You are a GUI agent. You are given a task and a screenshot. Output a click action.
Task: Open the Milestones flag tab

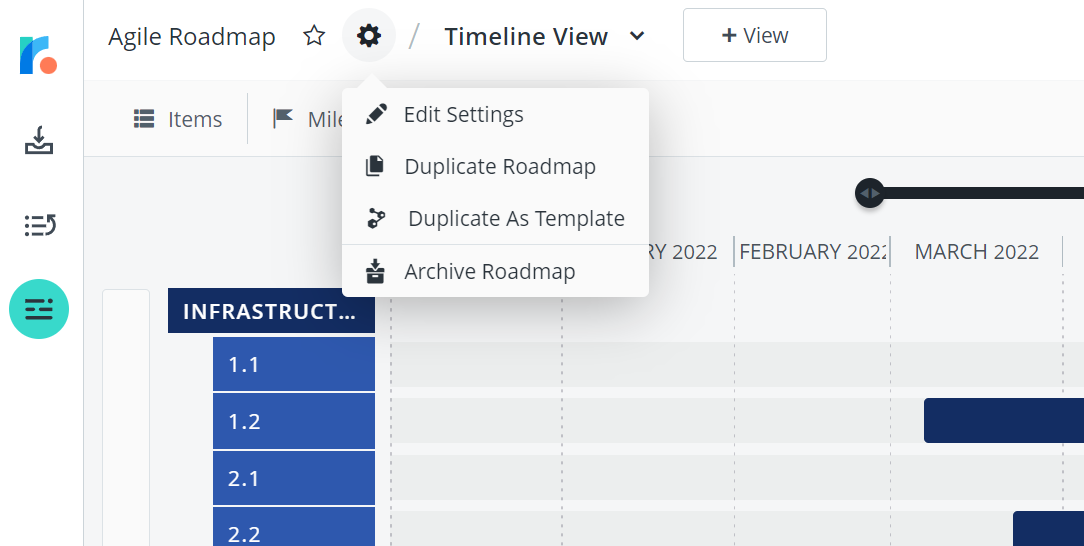click(308, 119)
